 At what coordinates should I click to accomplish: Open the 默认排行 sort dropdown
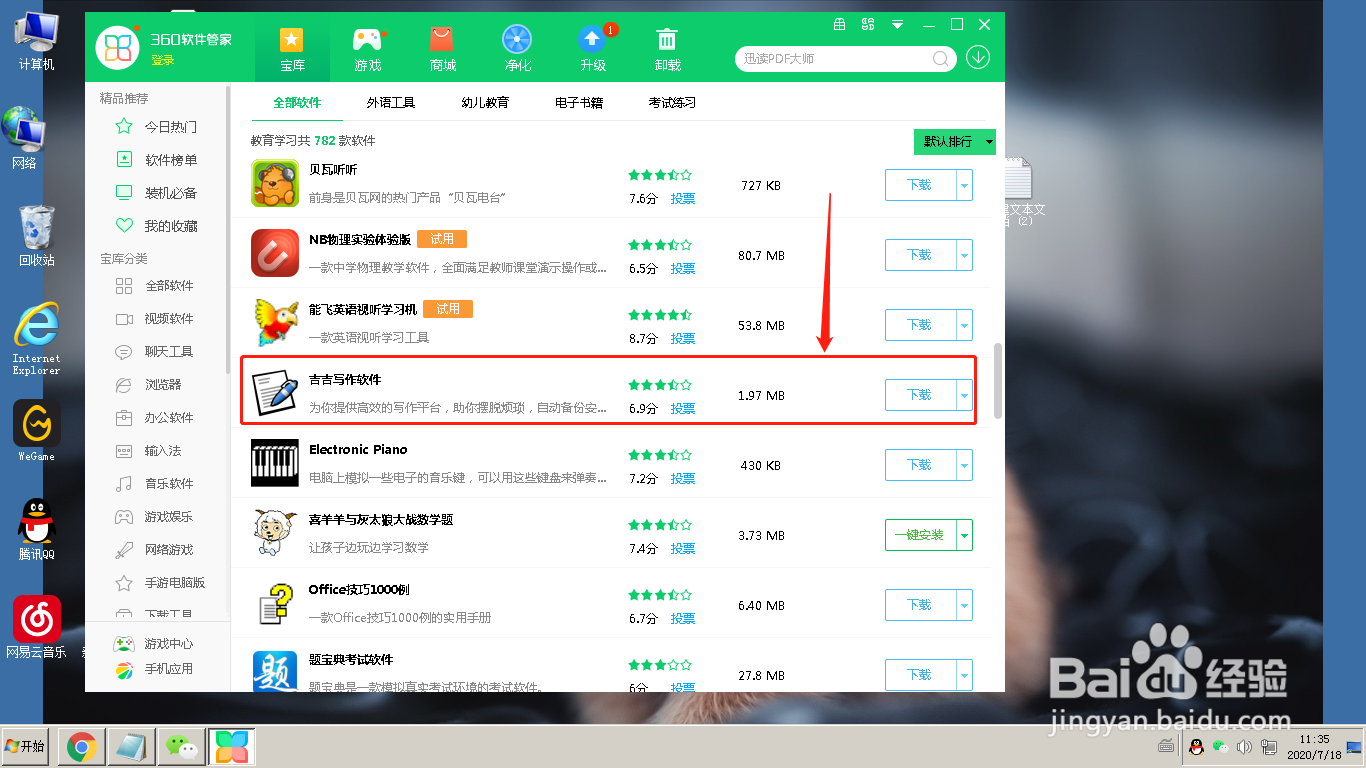[955, 142]
